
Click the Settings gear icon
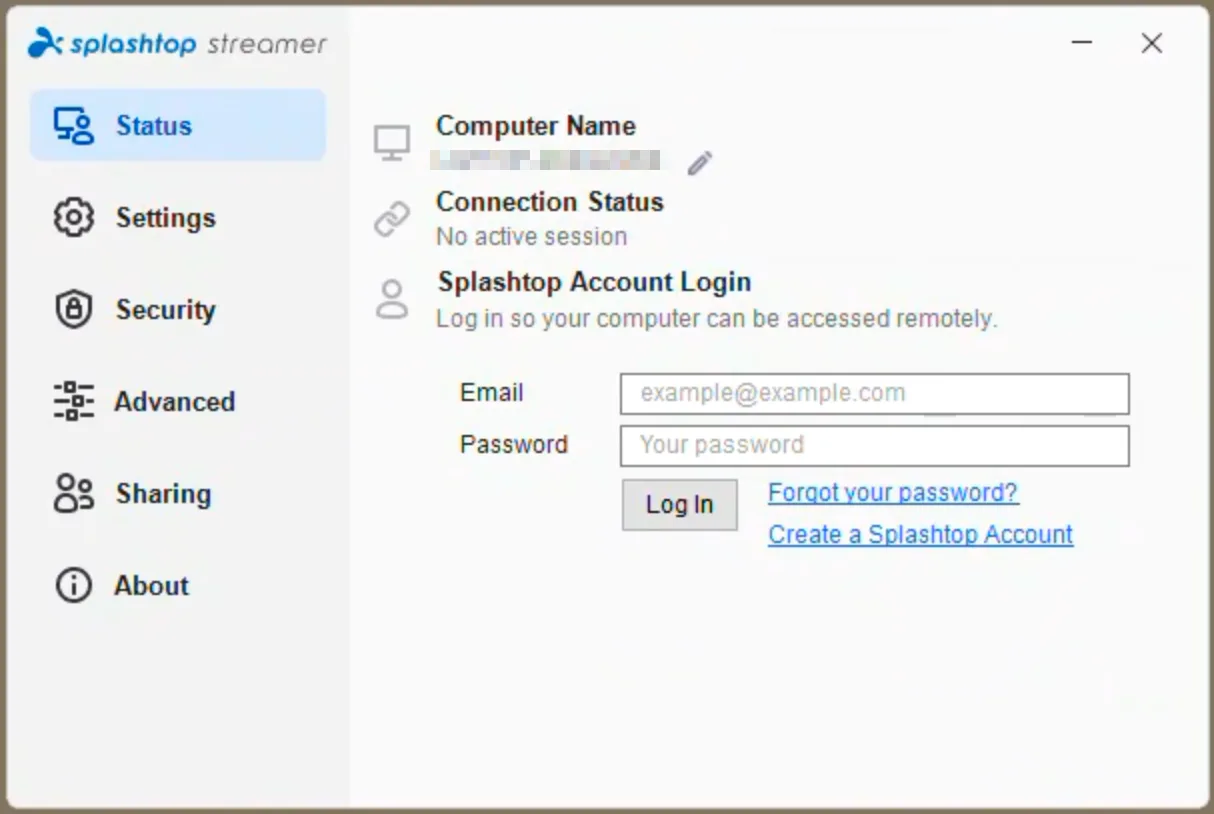coord(73,218)
